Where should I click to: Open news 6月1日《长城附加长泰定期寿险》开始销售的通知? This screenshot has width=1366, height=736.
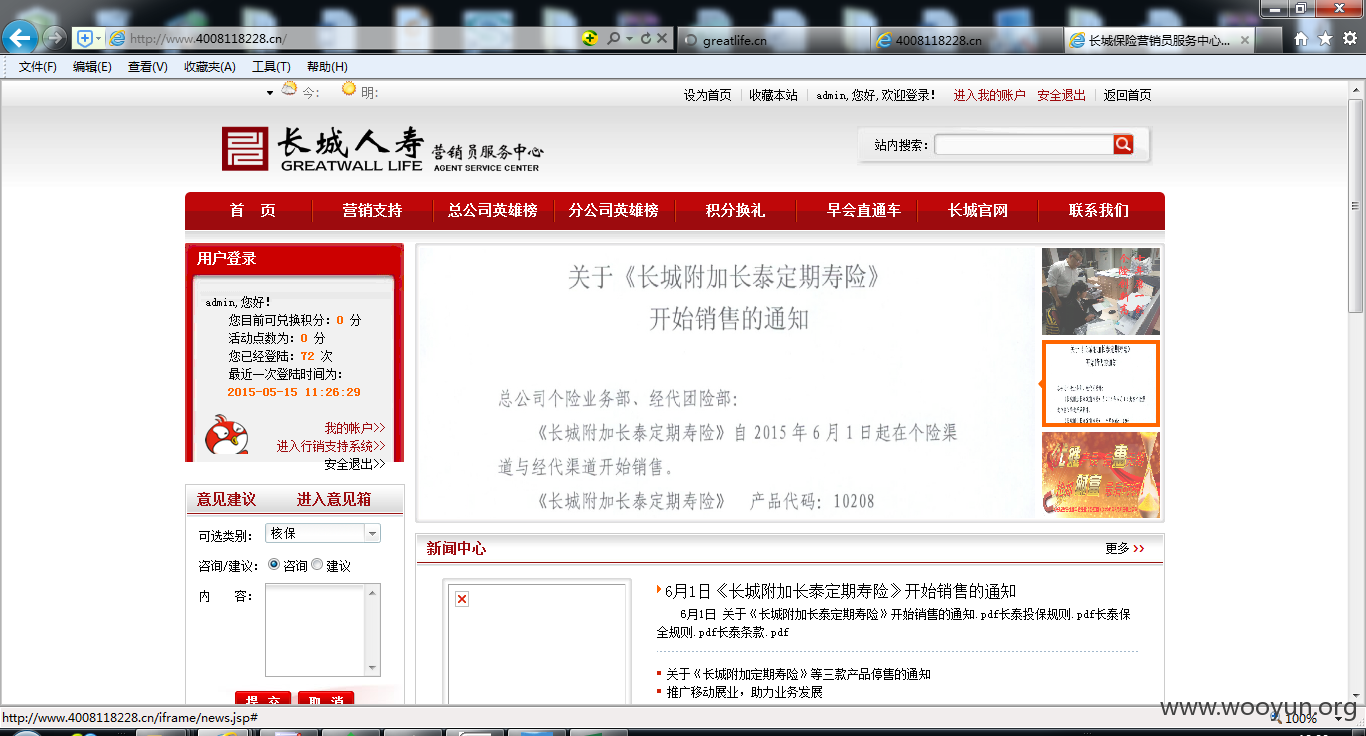pyautogui.click(x=840, y=591)
